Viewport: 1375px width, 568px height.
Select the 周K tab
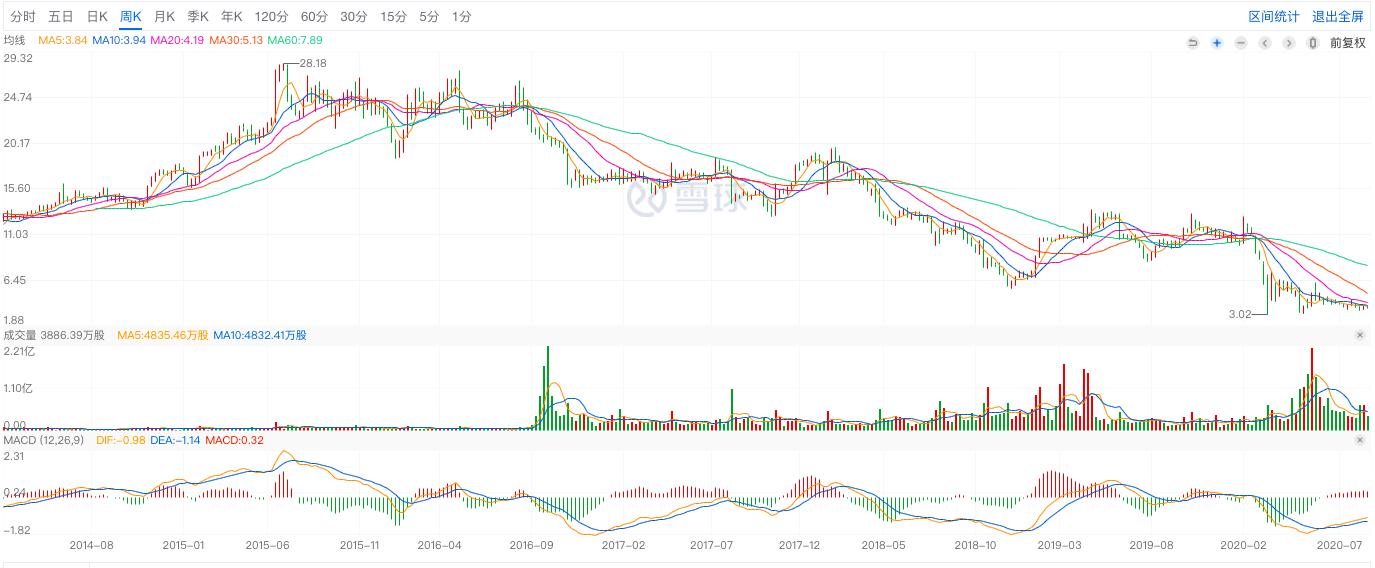point(131,17)
